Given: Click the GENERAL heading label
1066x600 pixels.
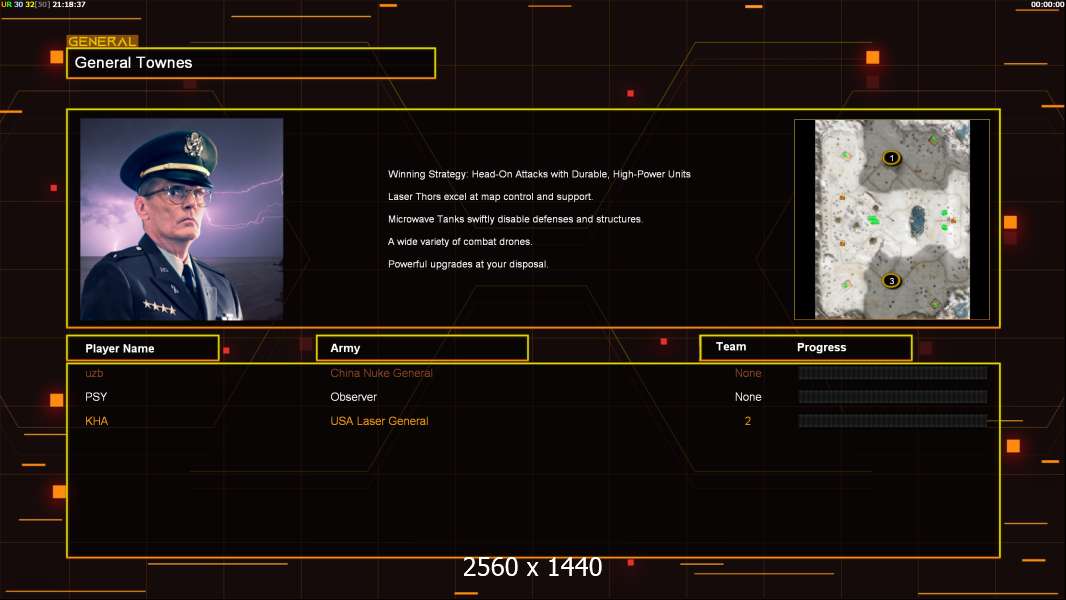Looking at the screenshot, I should 102,41.
